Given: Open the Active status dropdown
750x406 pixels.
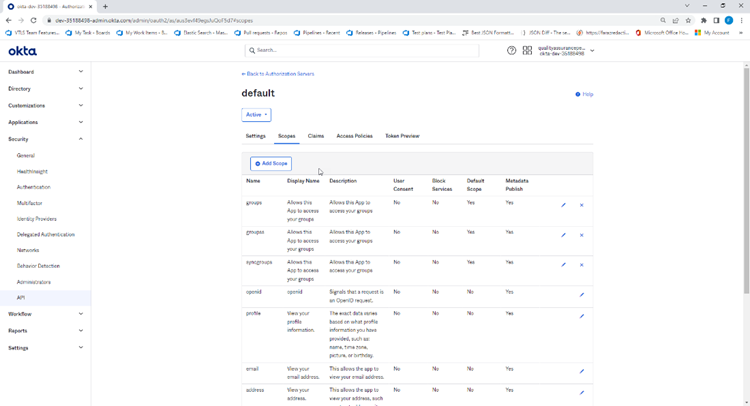Looking at the screenshot, I should [256, 115].
